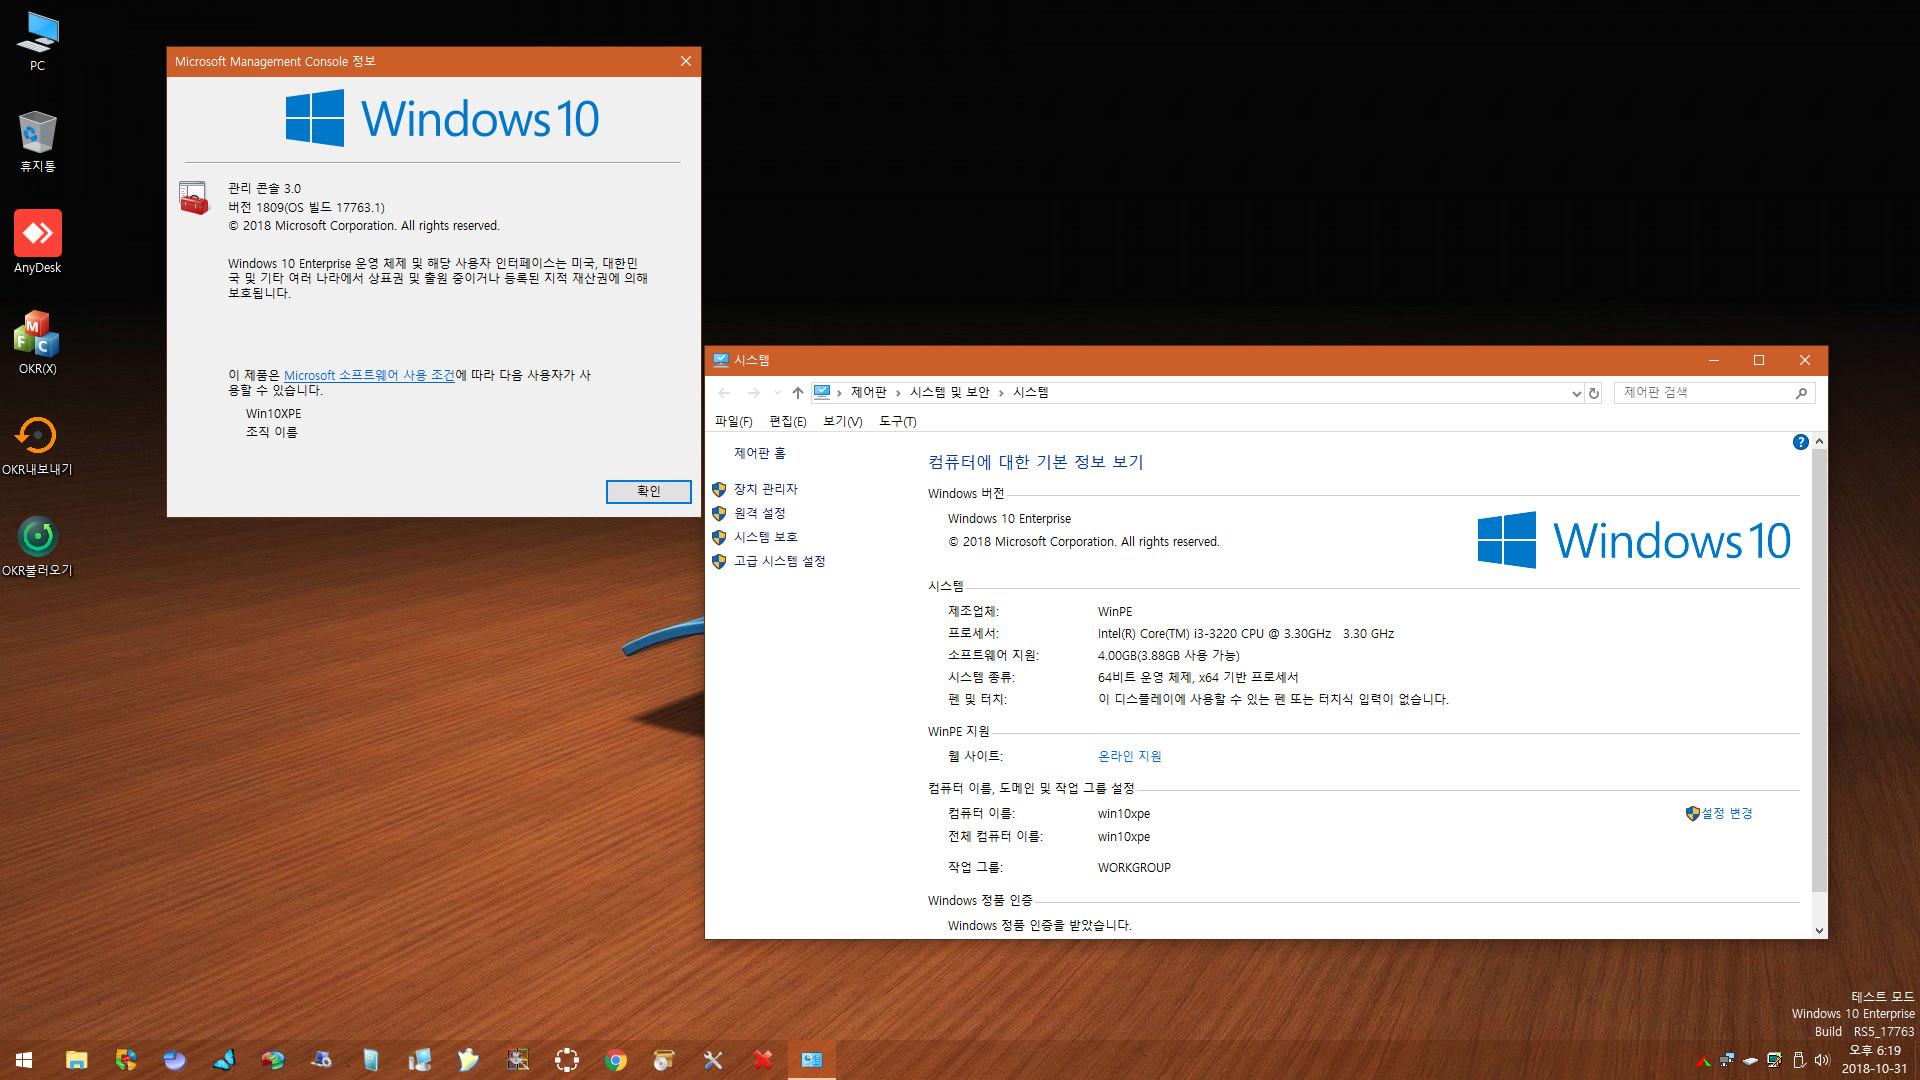
Task: Click the back arrow in System window
Action: tap(725, 393)
